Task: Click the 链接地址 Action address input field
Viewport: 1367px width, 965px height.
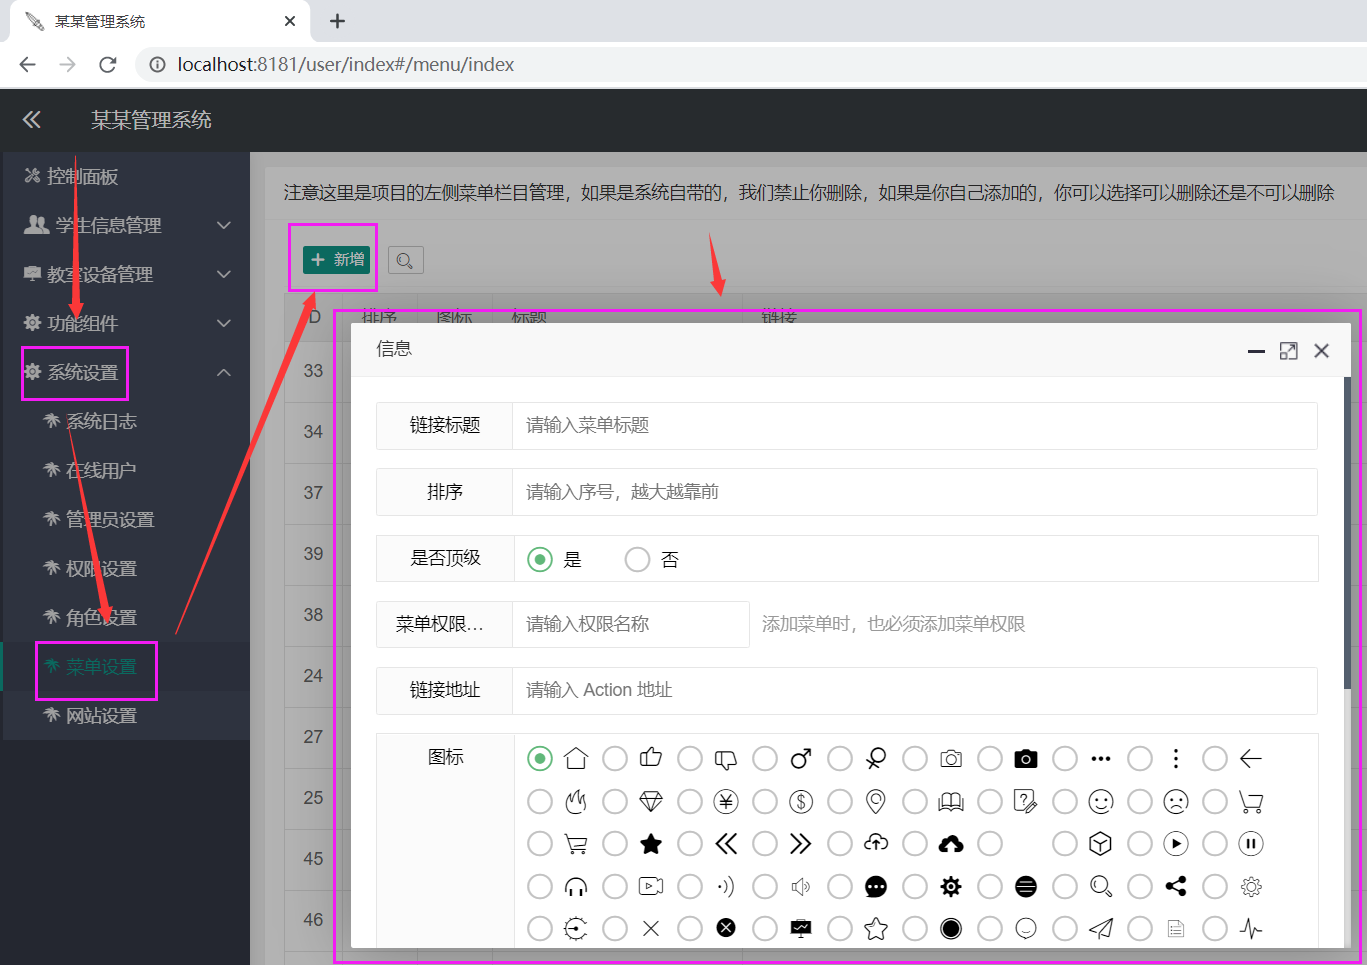Action: tap(900, 690)
